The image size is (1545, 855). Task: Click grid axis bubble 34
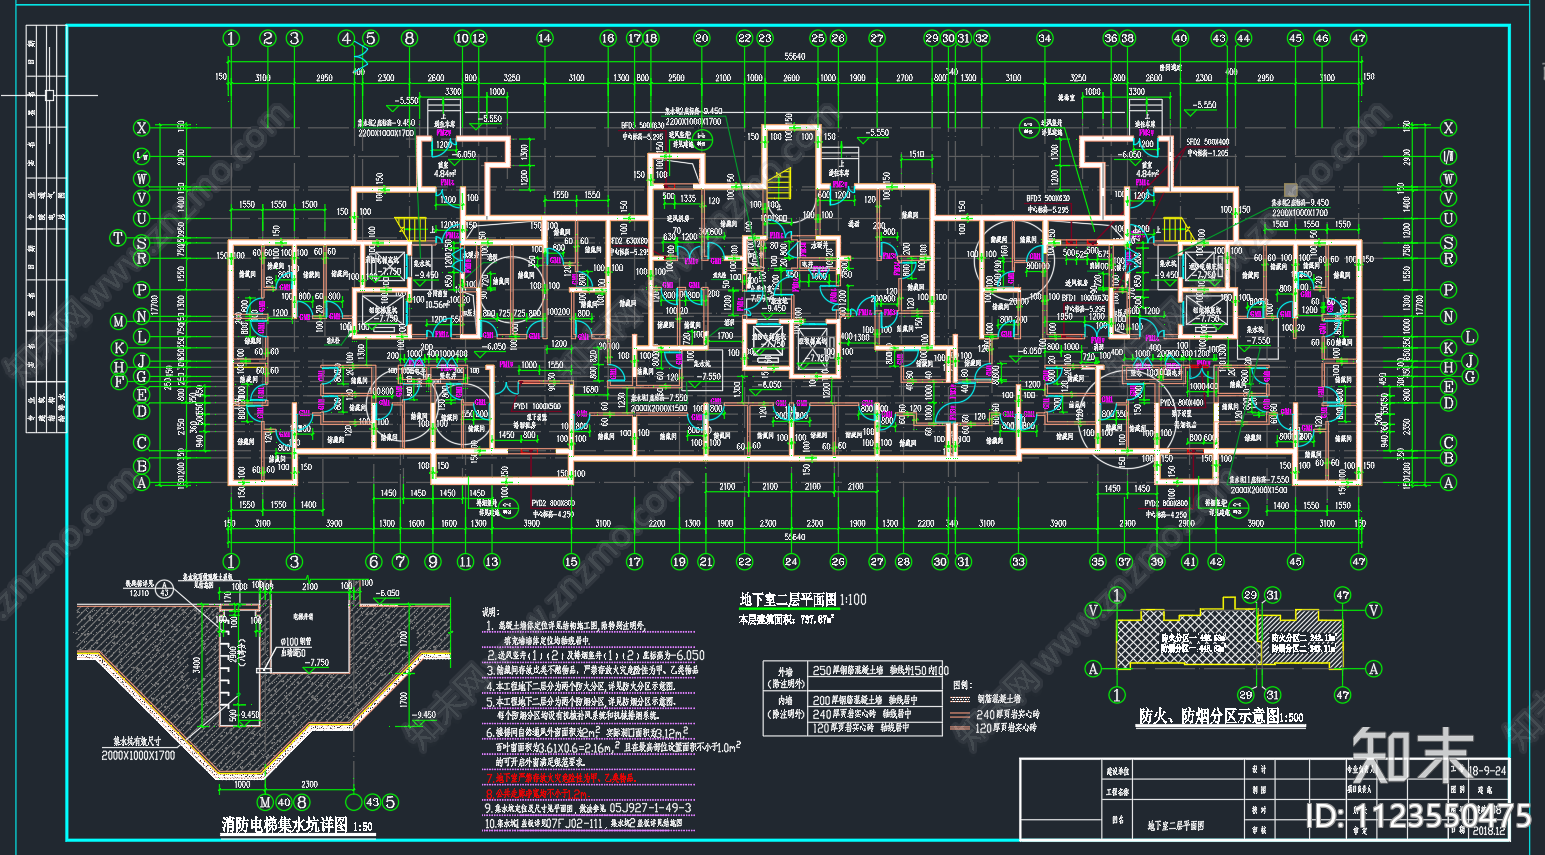click(1044, 38)
